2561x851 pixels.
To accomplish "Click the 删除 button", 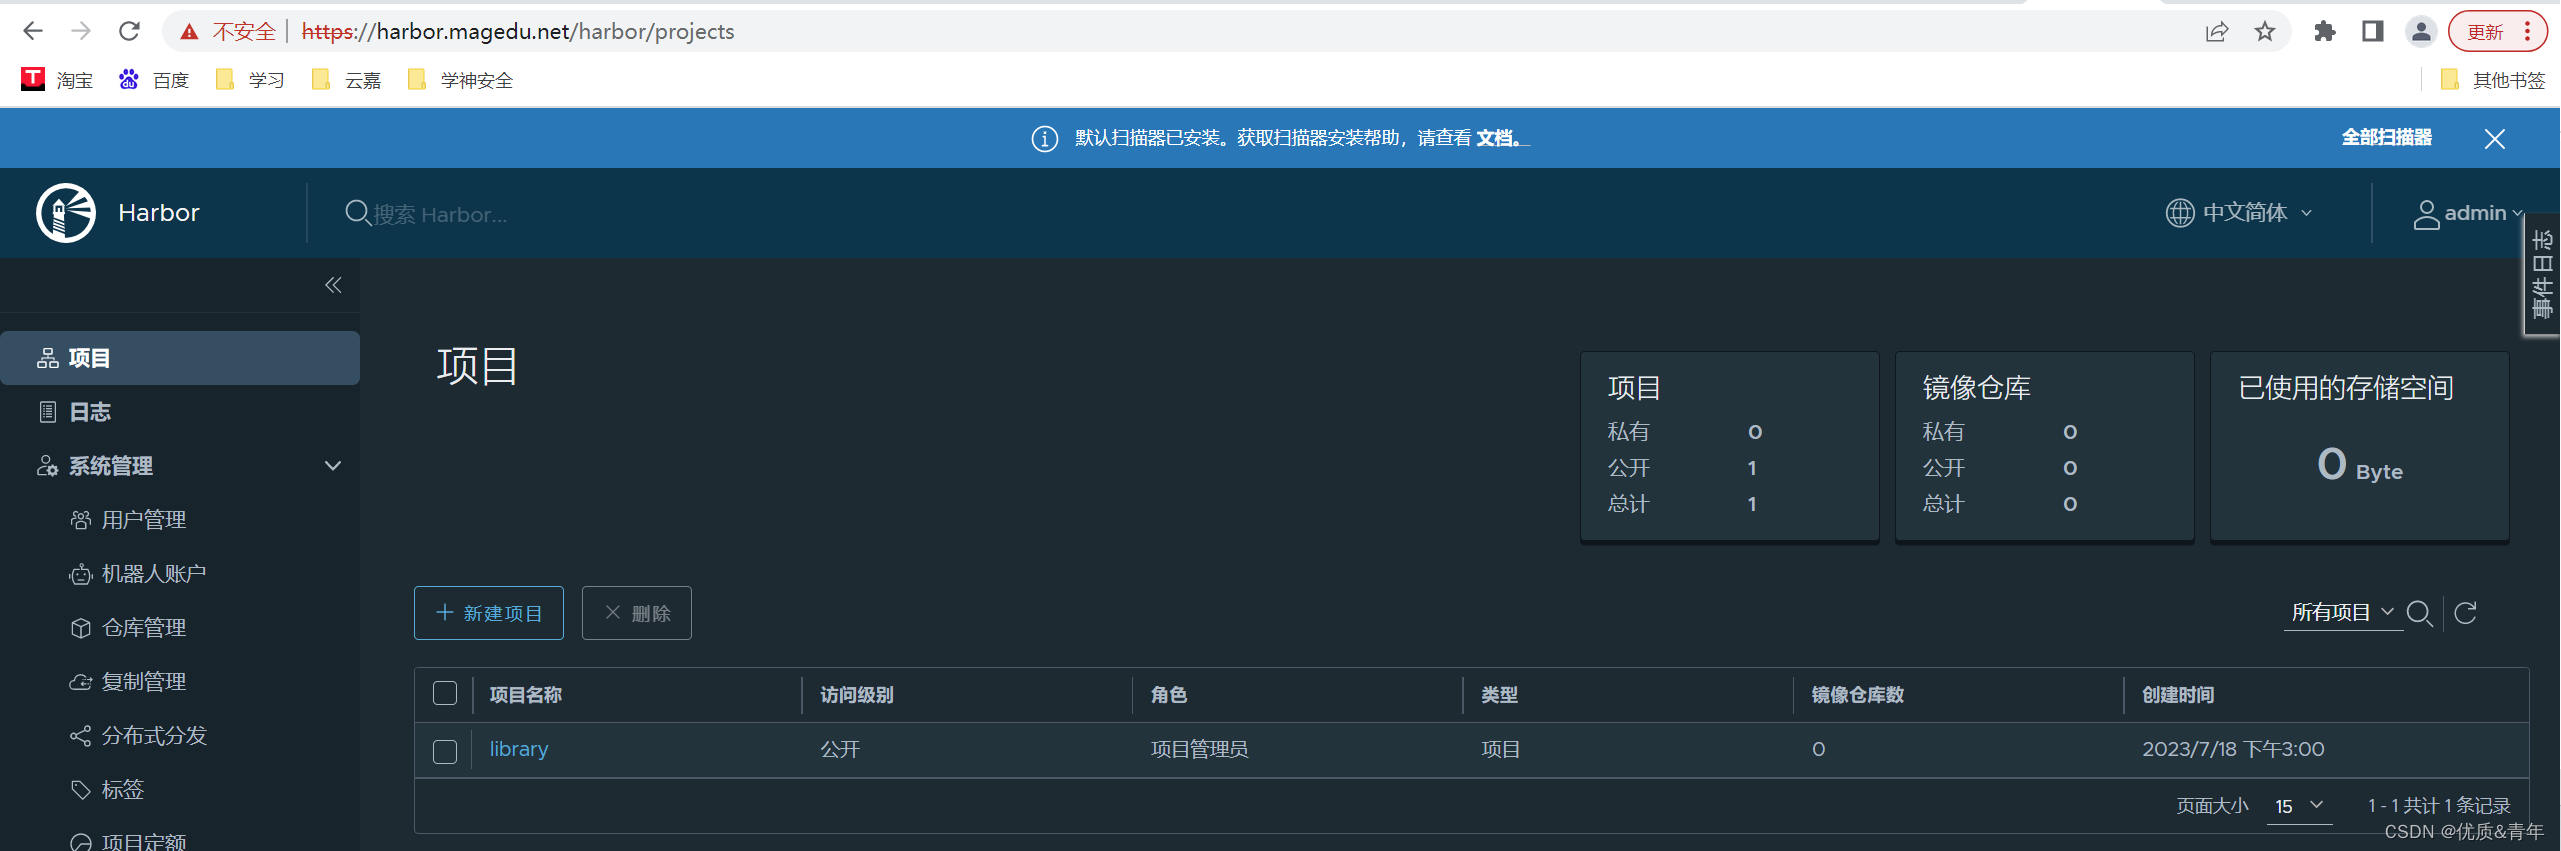I will click(637, 613).
